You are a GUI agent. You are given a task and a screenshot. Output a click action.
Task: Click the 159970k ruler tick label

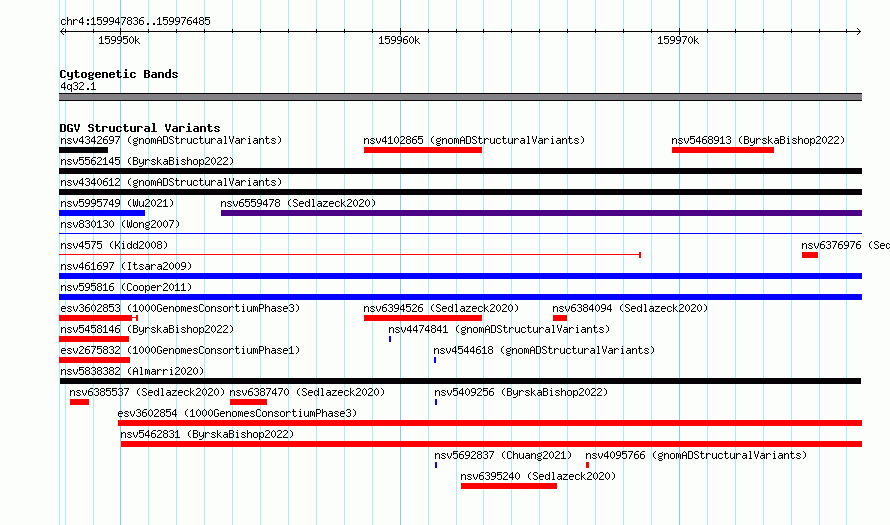pos(678,40)
